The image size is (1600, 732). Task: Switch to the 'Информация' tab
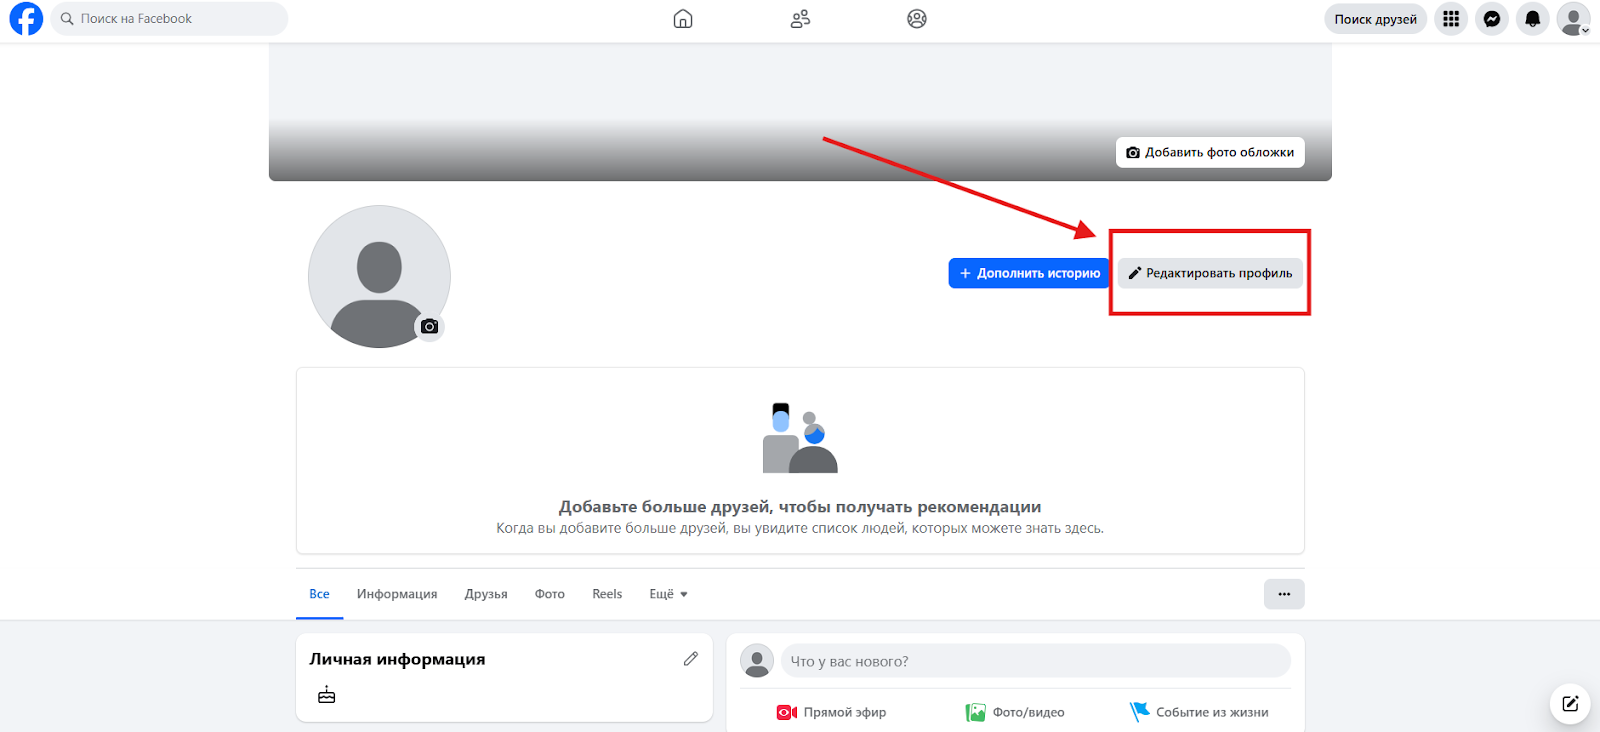(x=397, y=594)
